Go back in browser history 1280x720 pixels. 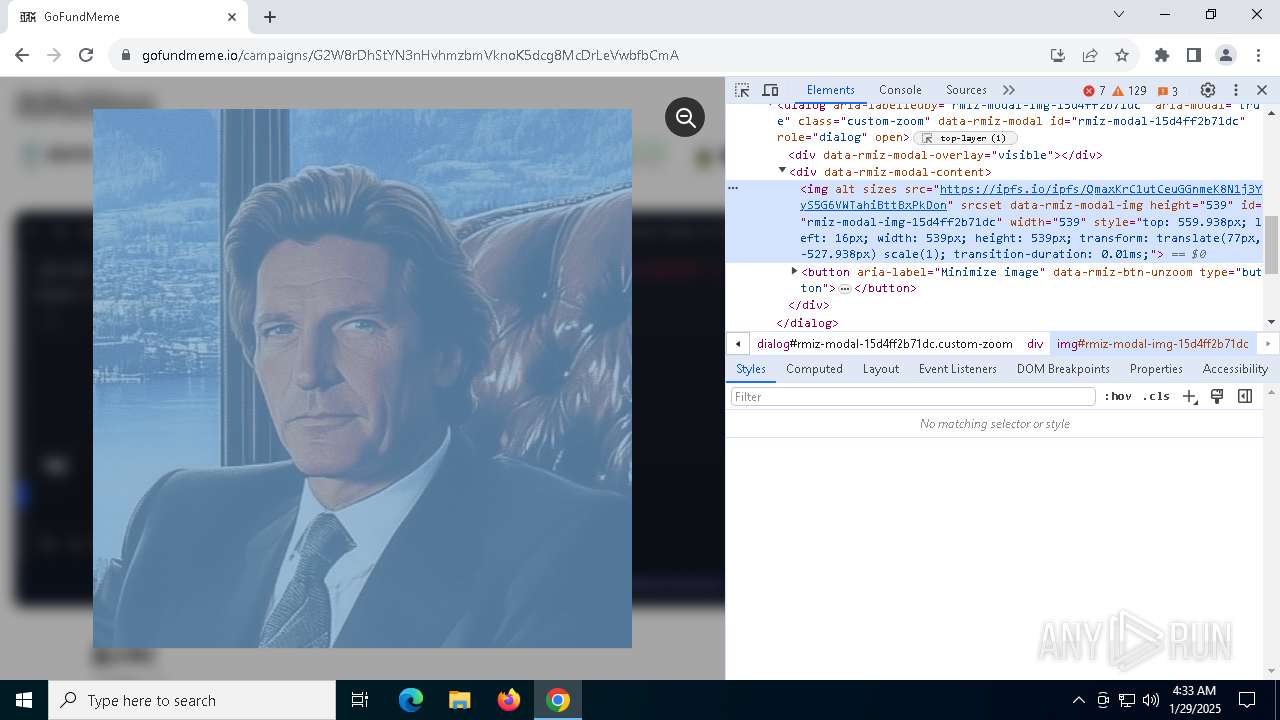click(22, 55)
